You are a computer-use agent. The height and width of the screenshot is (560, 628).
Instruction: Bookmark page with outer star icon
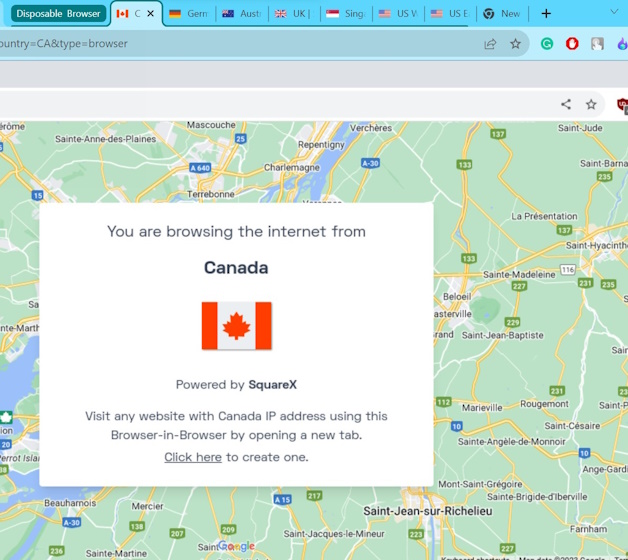tap(515, 44)
